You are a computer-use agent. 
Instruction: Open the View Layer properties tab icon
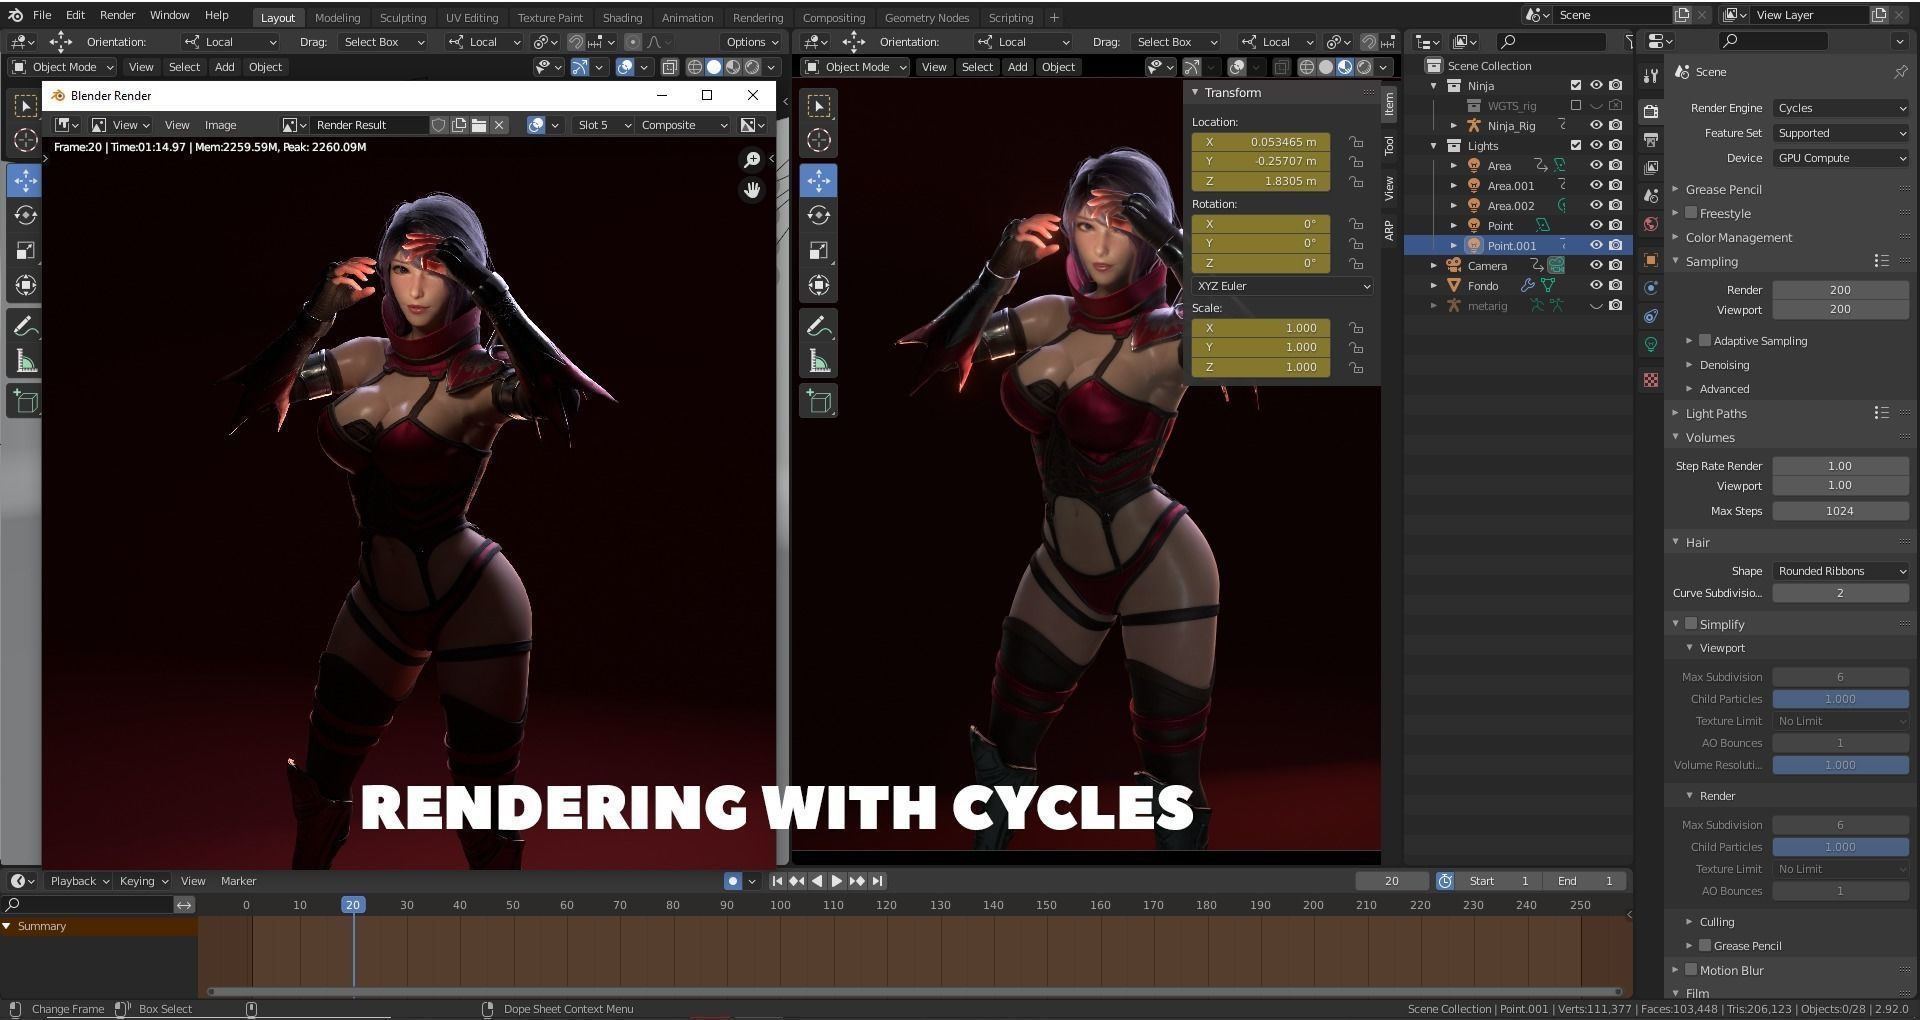click(x=1651, y=167)
